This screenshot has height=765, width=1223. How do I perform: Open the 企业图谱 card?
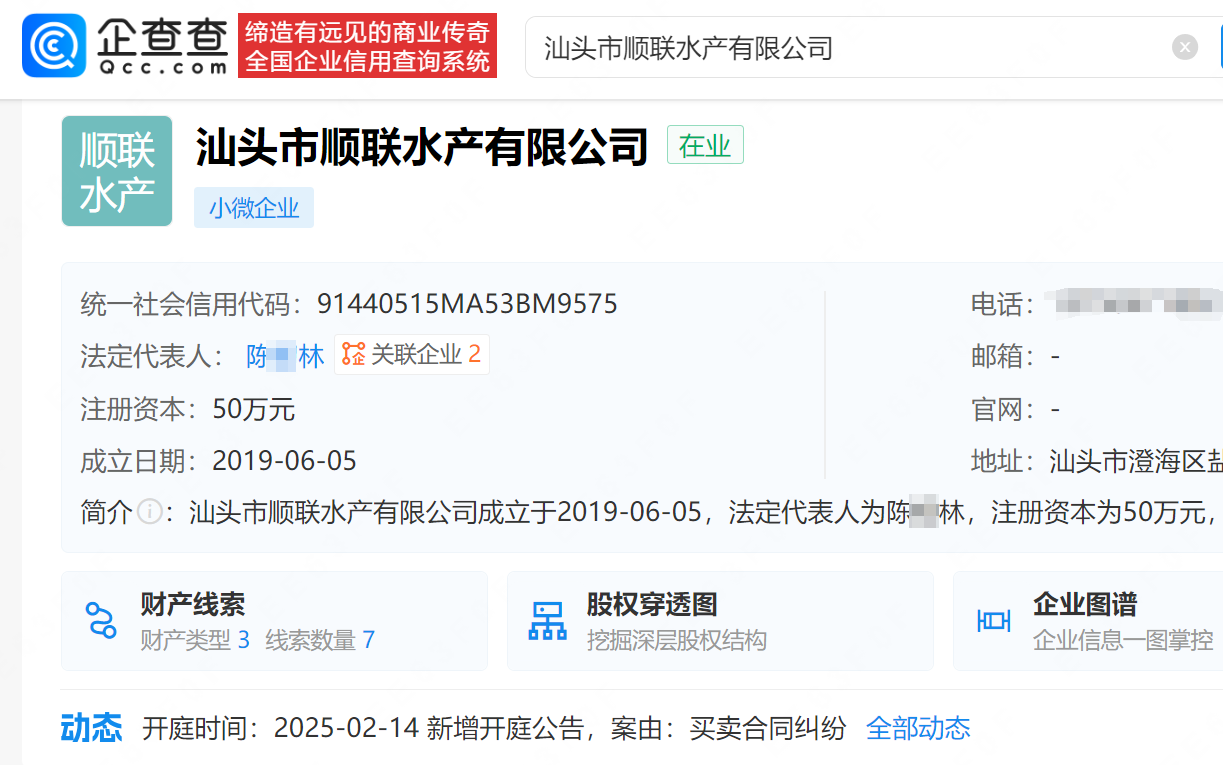pyautogui.click(x=1088, y=621)
